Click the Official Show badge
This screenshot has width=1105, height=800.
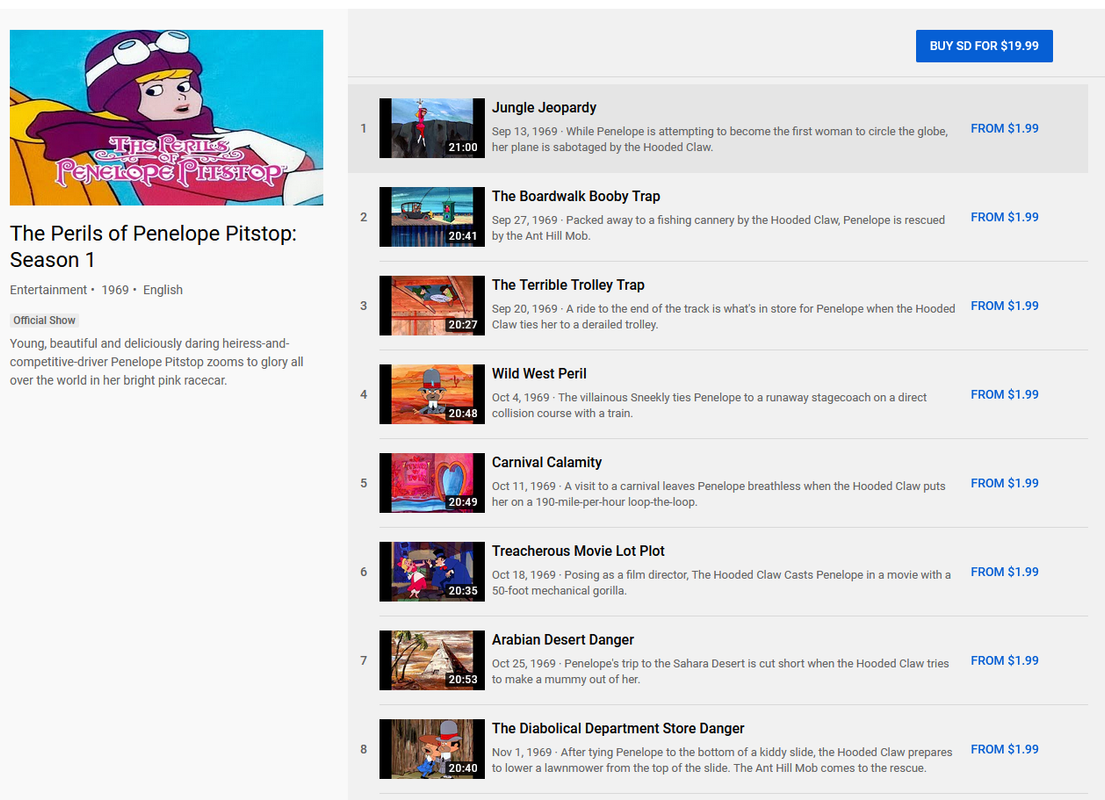(x=44, y=321)
